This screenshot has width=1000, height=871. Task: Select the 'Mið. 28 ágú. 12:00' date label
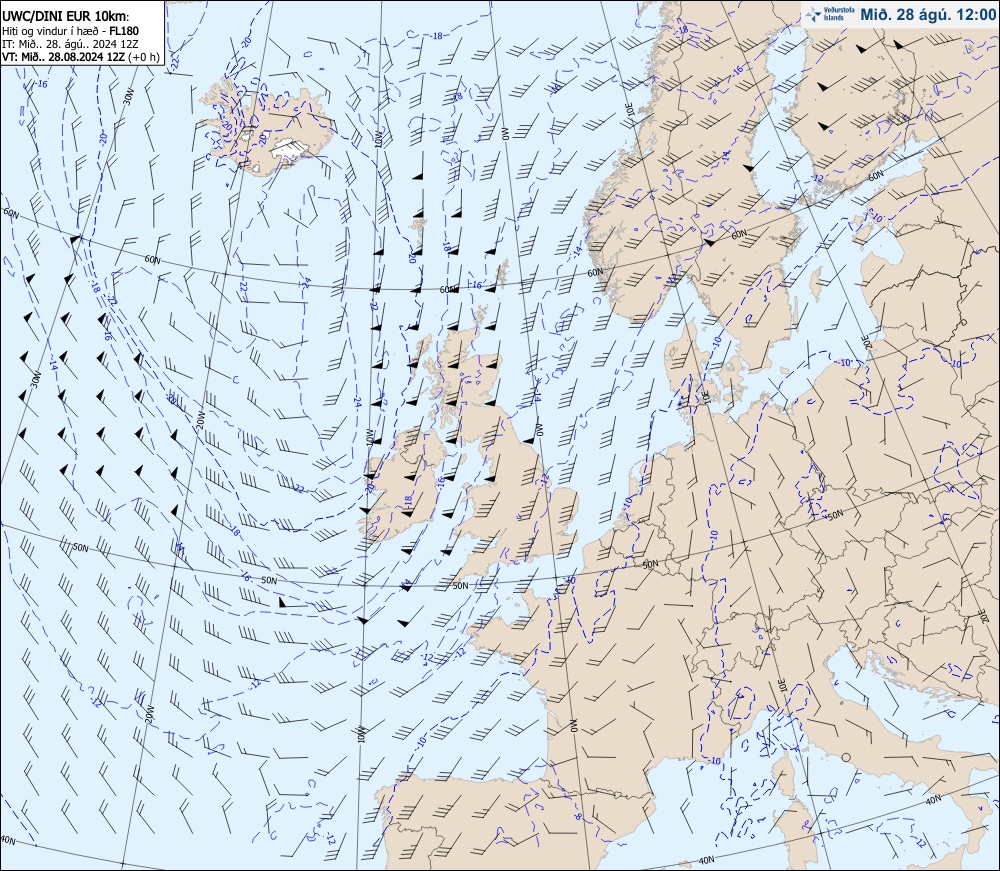point(928,14)
